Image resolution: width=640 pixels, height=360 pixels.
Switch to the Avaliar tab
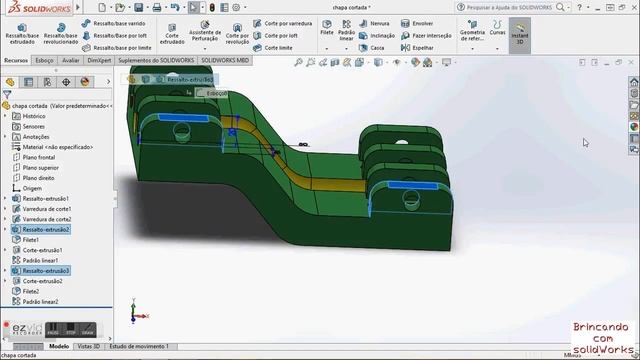coord(71,60)
